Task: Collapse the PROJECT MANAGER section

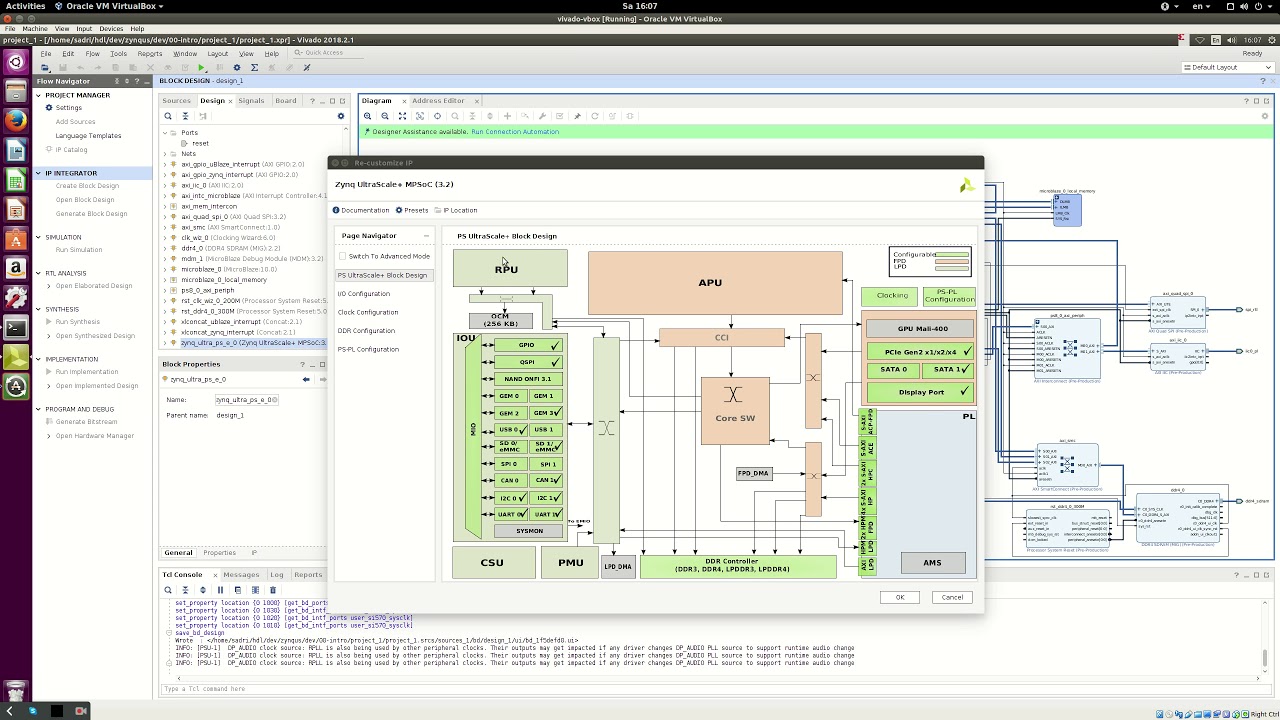Action: tap(39, 95)
